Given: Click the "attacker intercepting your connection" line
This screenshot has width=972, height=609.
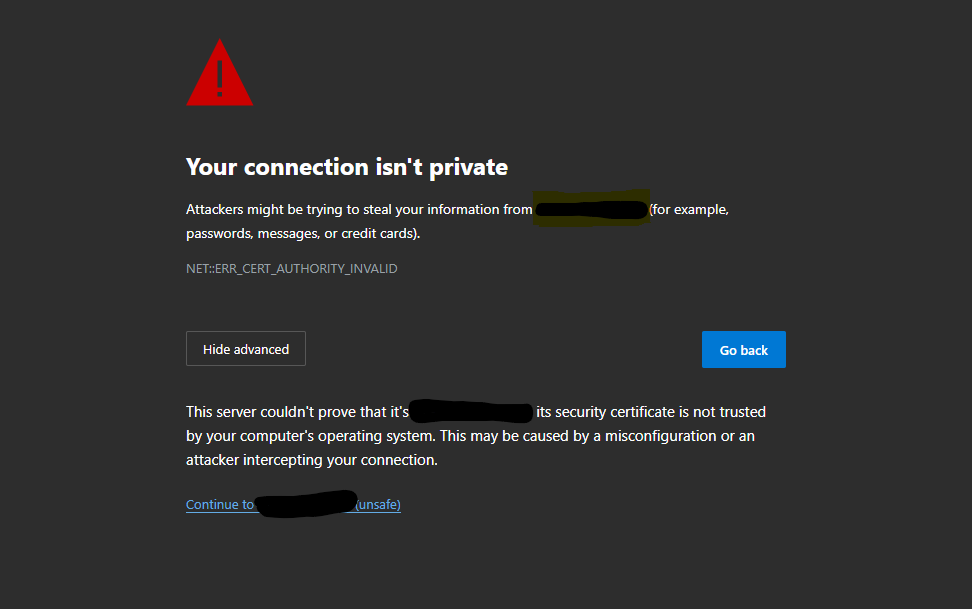Looking at the screenshot, I should 312,460.
